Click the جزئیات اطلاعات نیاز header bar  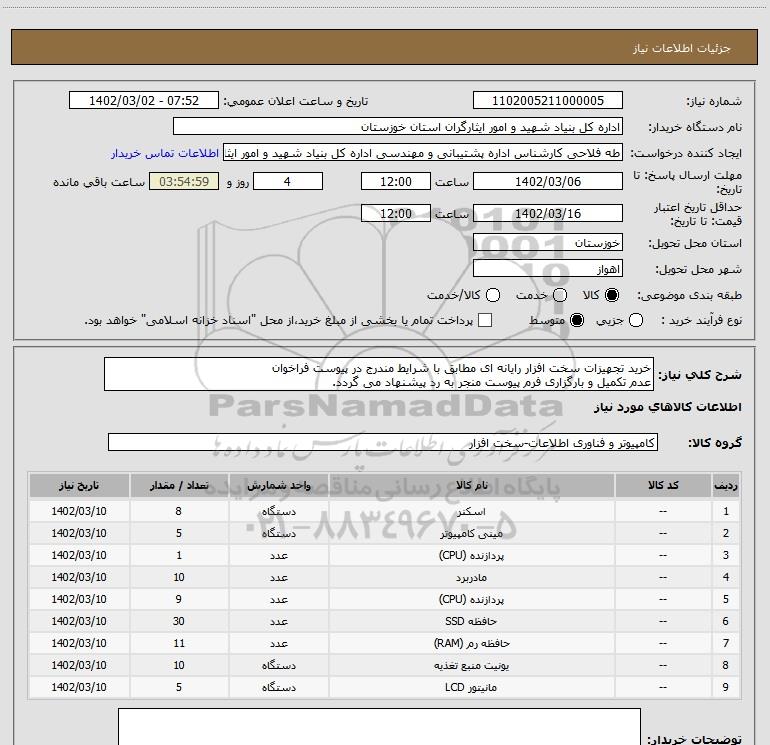[385, 47]
